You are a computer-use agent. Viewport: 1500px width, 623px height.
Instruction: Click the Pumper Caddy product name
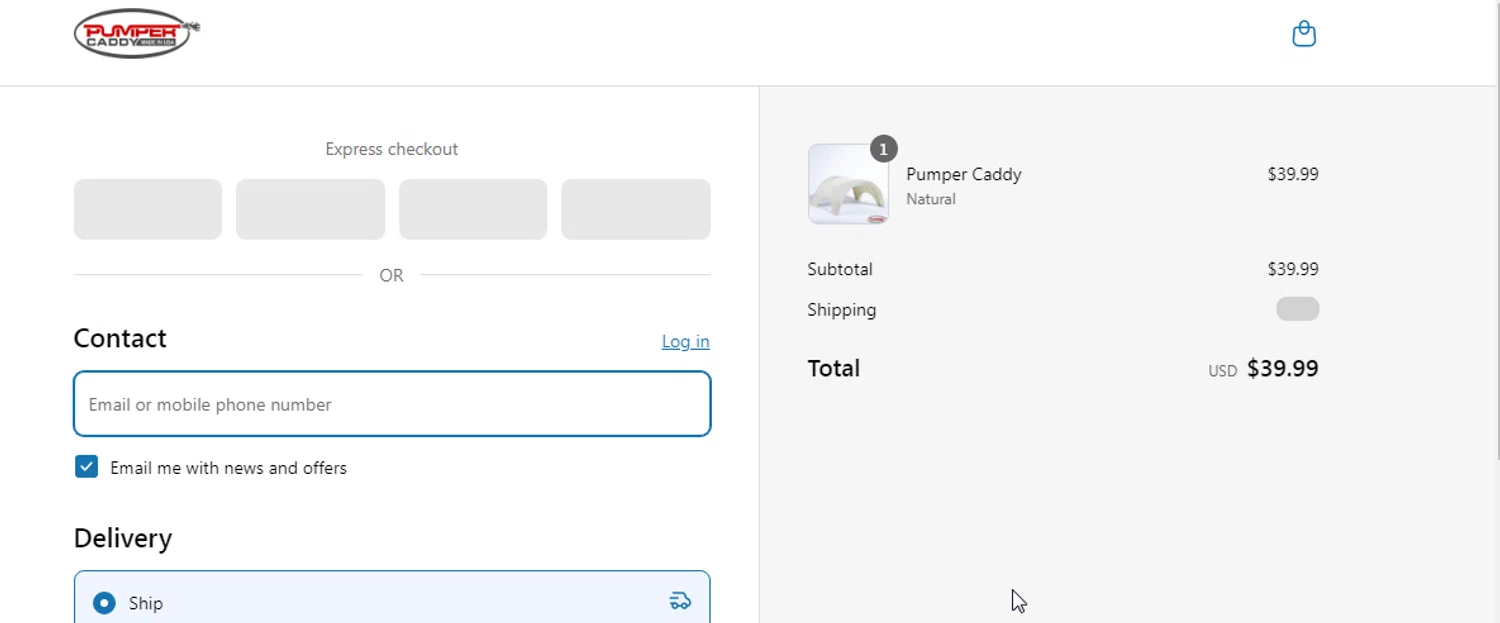coord(964,174)
